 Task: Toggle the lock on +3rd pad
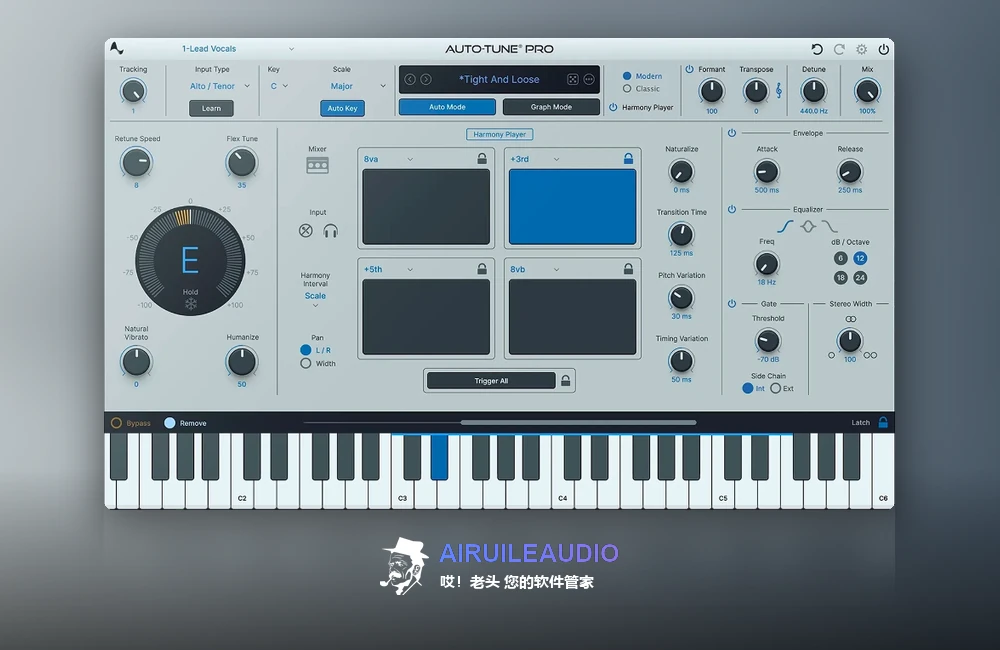click(x=628, y=158)
